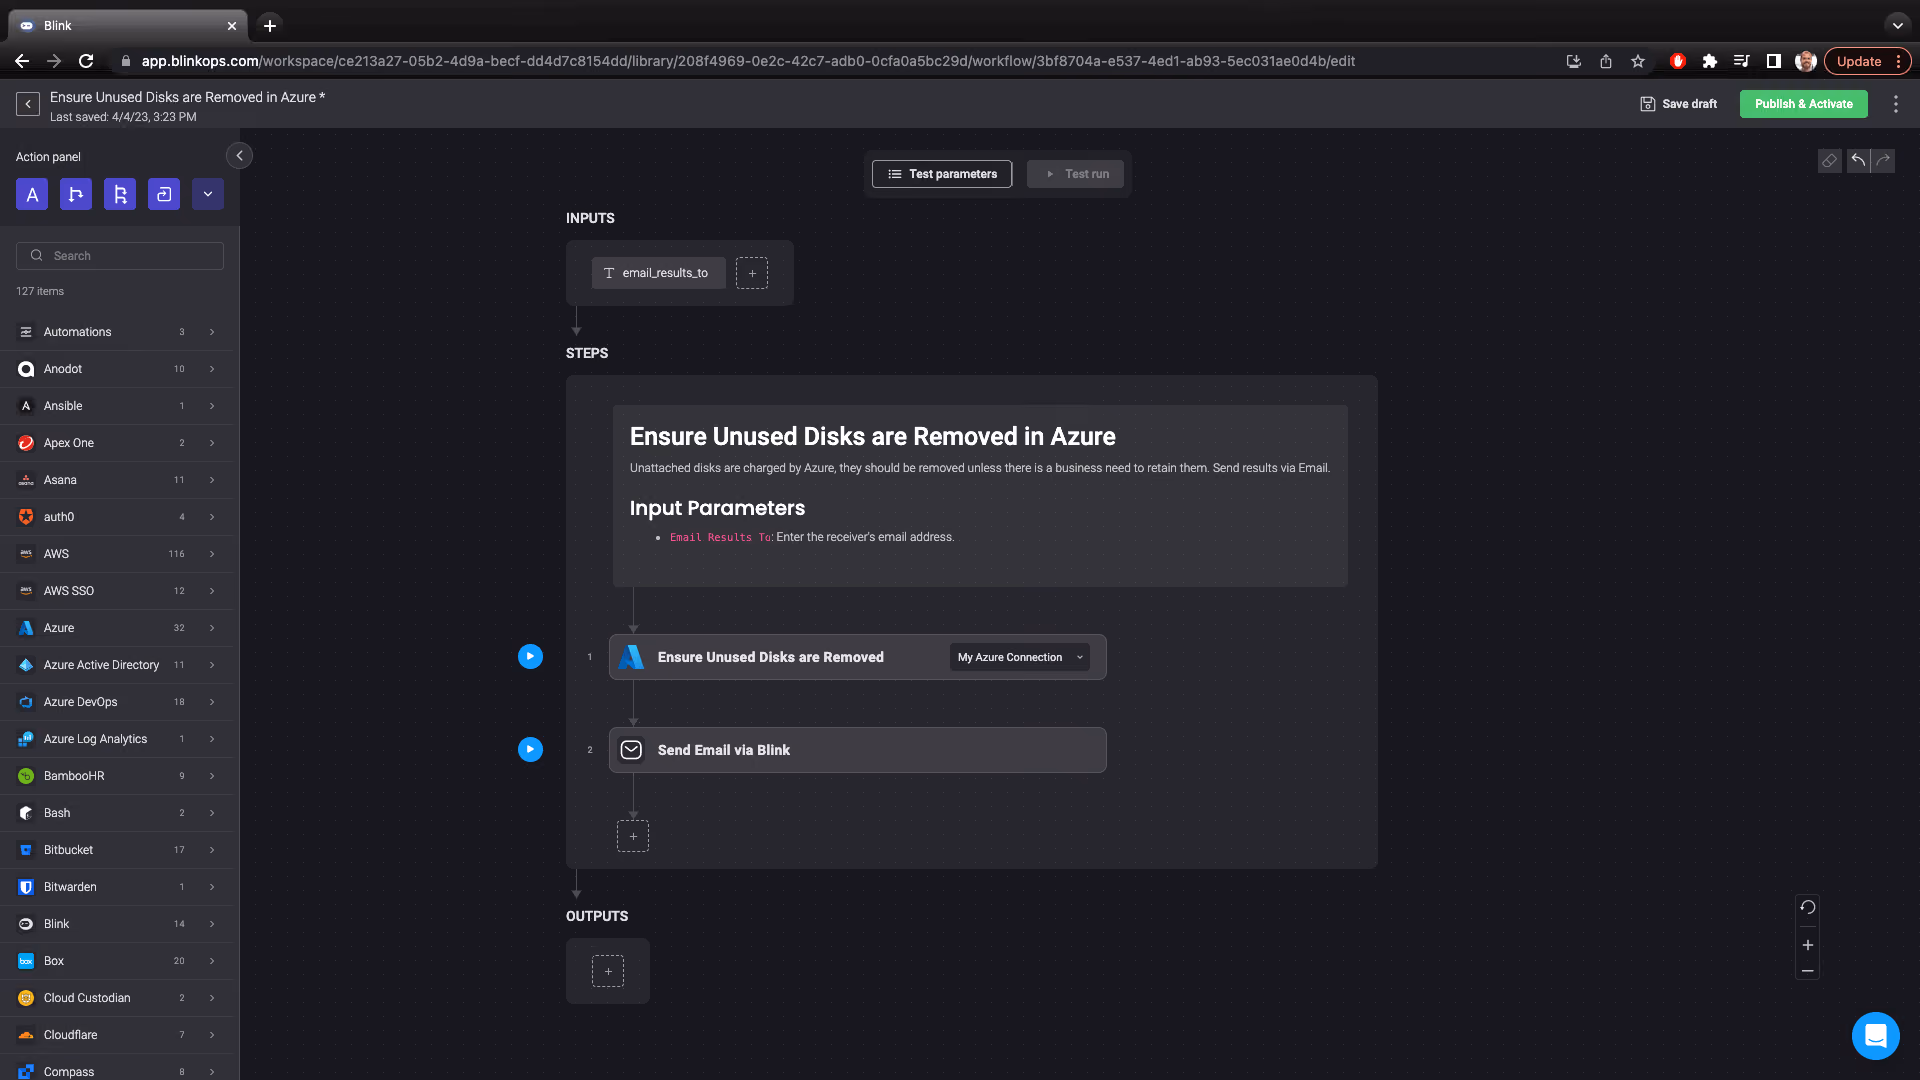1920x1080 pixels.
Task: Click the description note card title
Action: pos(872,437)
